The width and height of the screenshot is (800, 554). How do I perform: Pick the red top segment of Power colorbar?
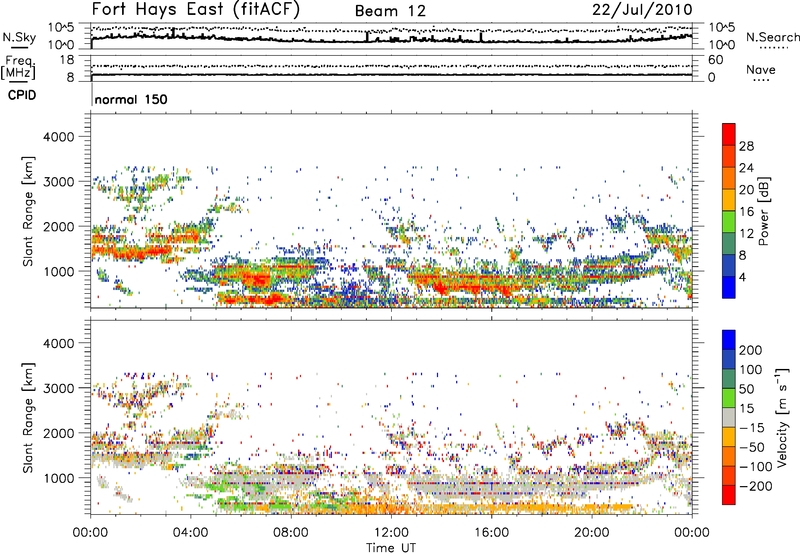pyautogui.click(x=729, y=134)
